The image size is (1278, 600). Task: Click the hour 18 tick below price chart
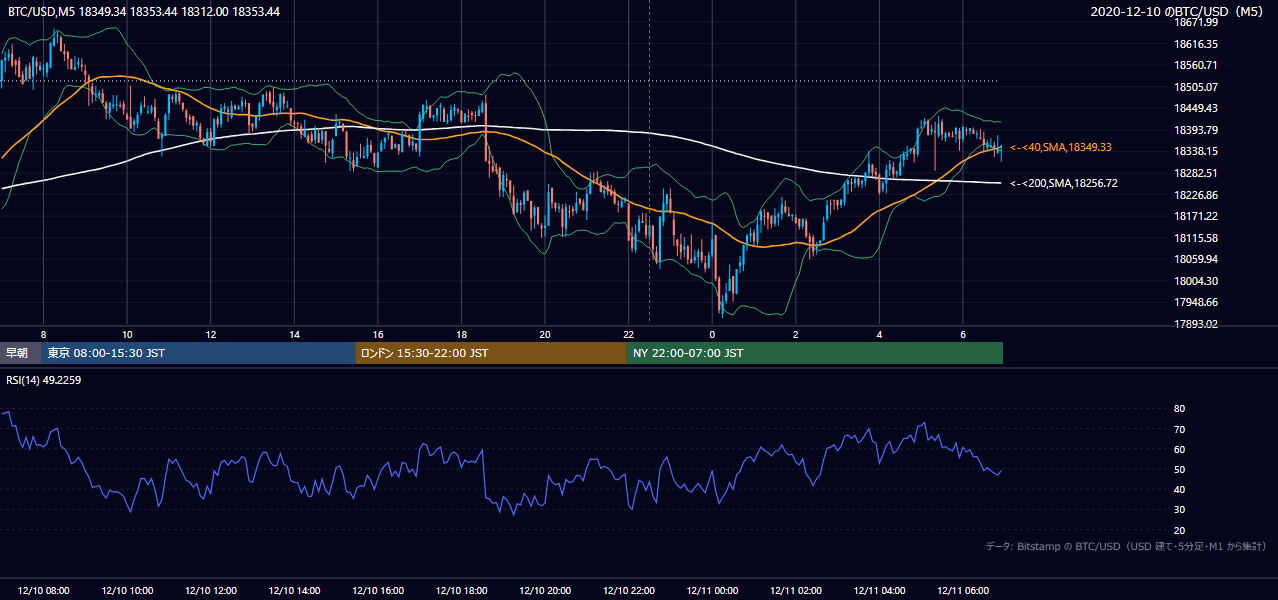pyautogui.click(x=461, y=334)
